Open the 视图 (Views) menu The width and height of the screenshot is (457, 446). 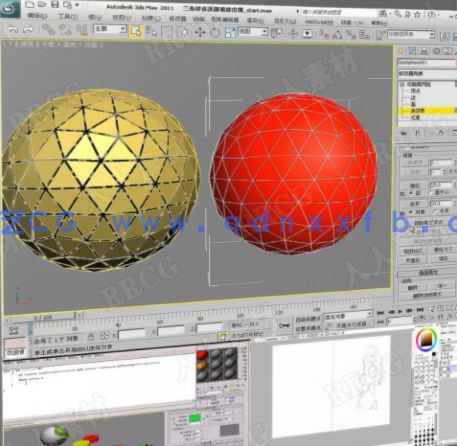pyautogui.click(x=121, y=18)
